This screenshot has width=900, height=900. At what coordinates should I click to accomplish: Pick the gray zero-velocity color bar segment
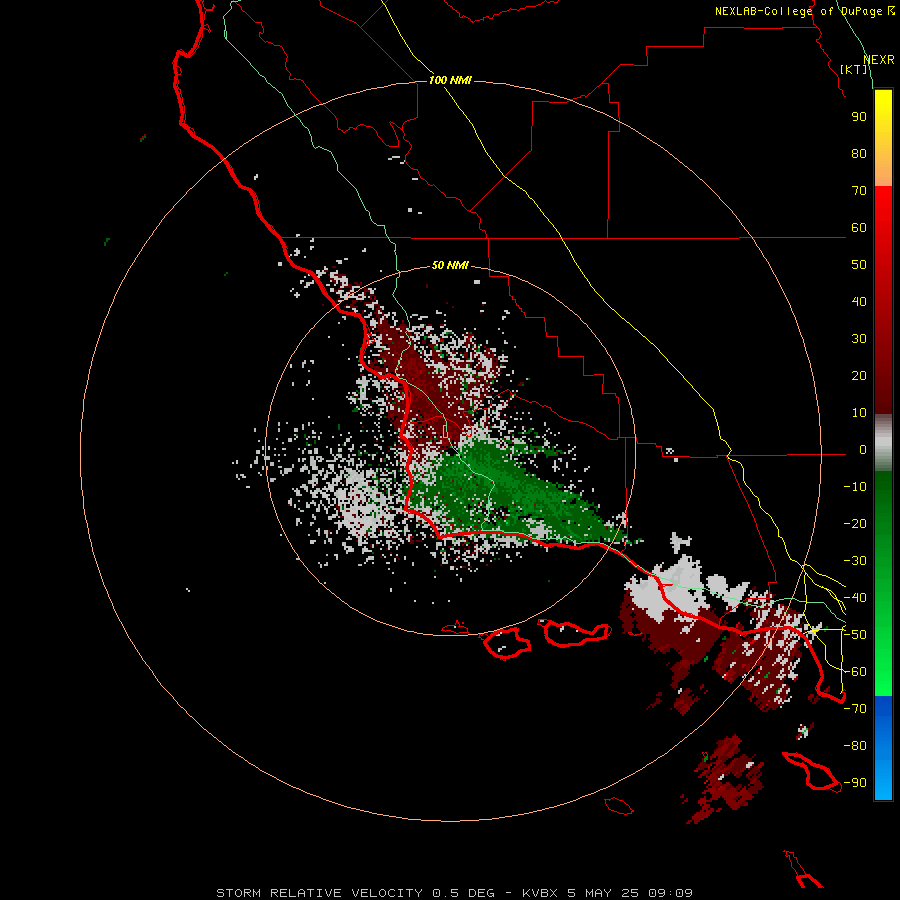tap(883, 443)
